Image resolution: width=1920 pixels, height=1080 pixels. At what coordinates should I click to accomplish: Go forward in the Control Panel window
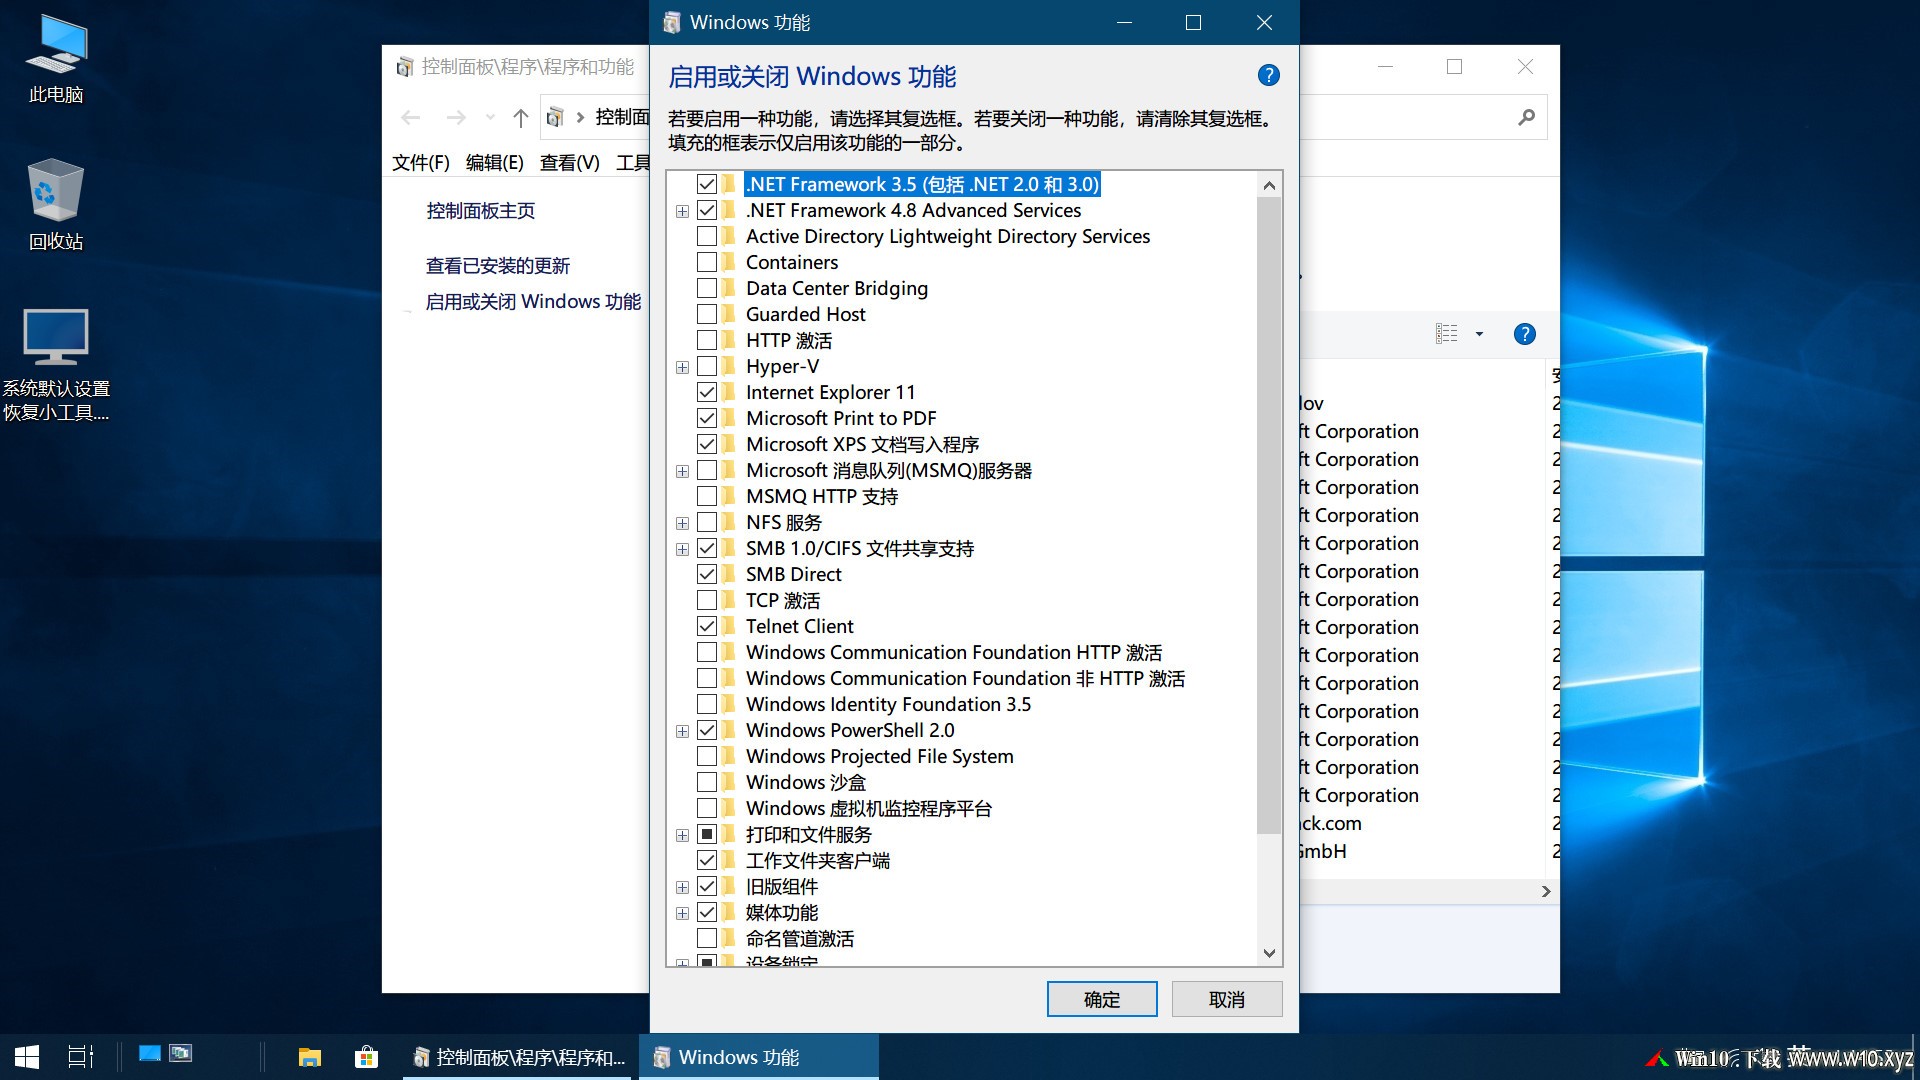coord(456,118)
